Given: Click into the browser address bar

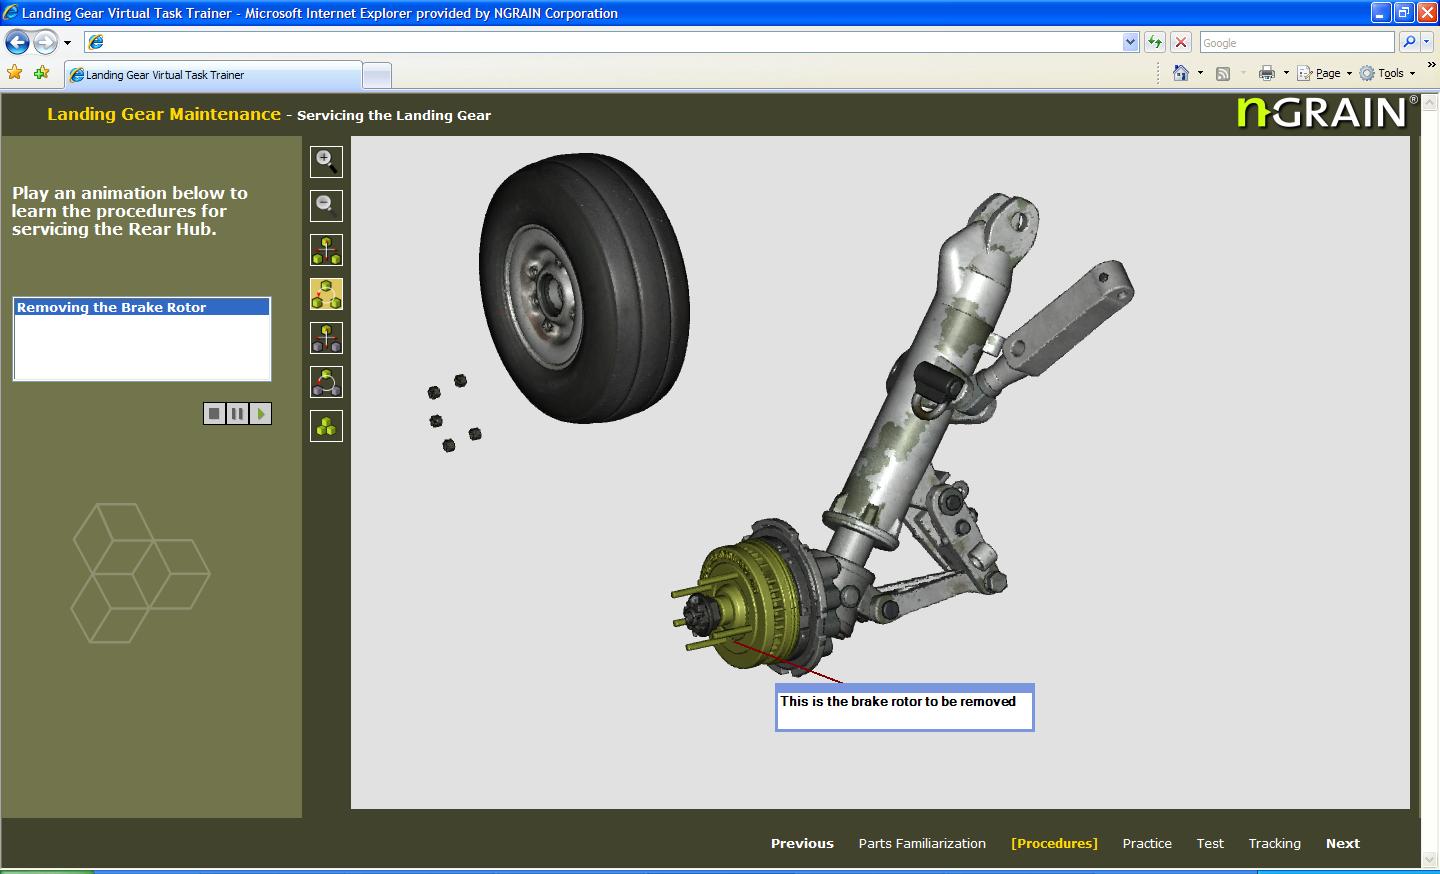Looking at the screenshot, I should [x=612, y=42].
